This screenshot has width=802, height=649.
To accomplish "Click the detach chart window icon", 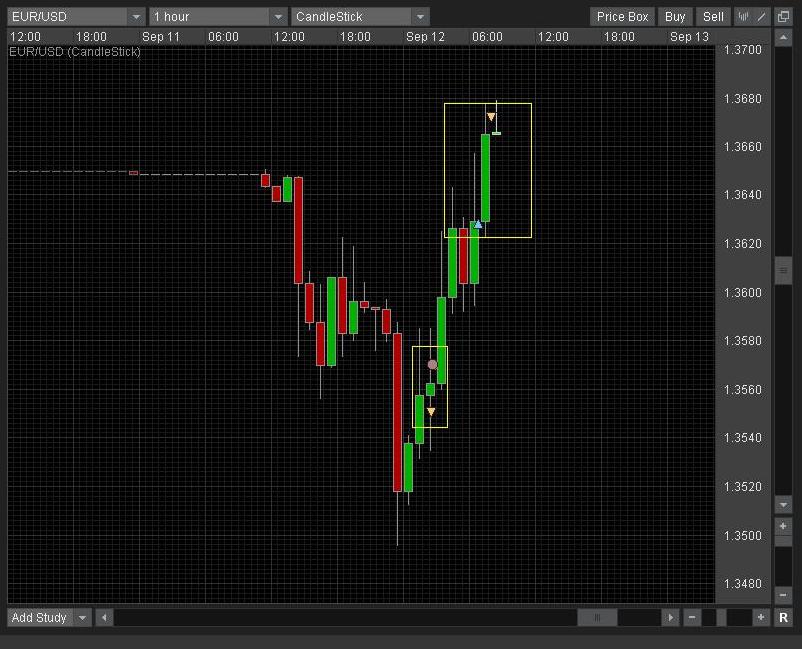I will 783,17.
